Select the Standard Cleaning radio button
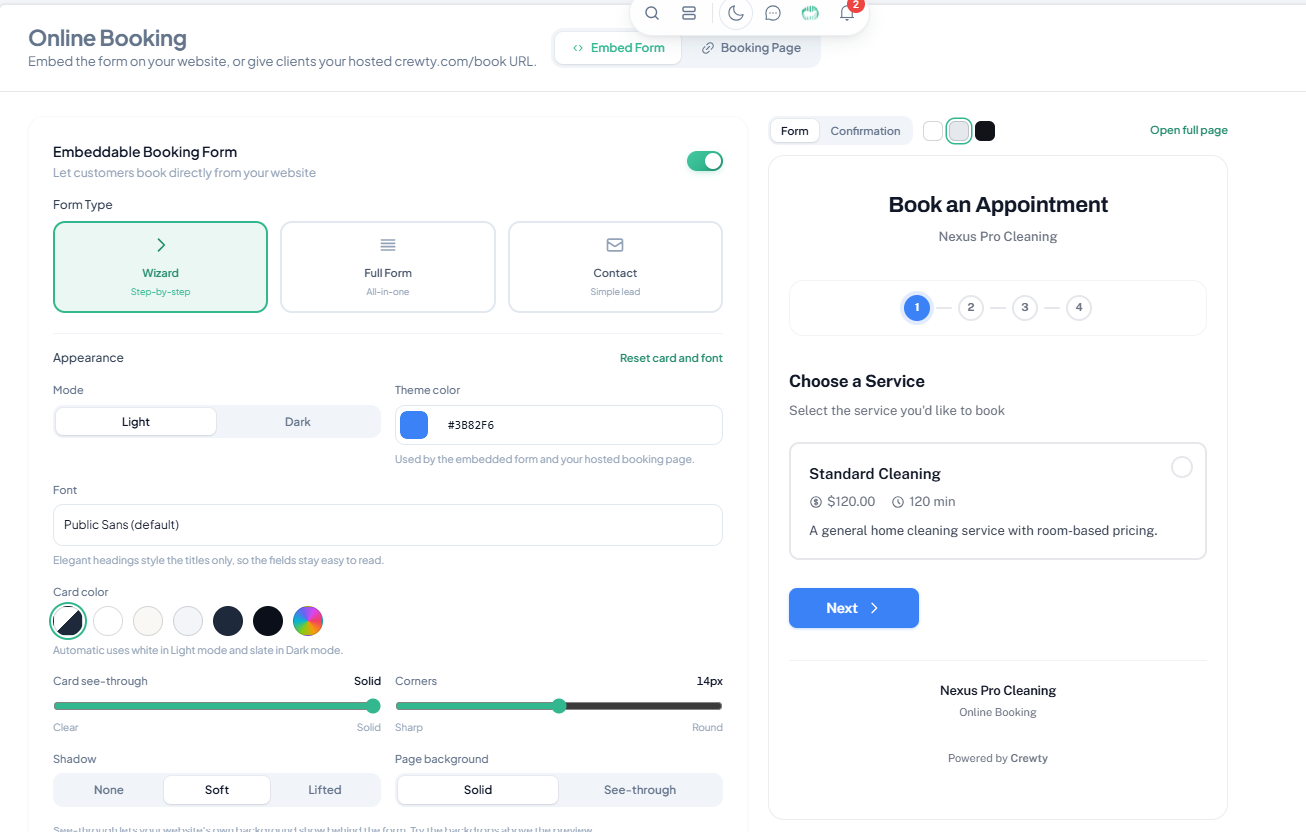The width and height of the screenshot is (1306, 832). point(1182,467)
